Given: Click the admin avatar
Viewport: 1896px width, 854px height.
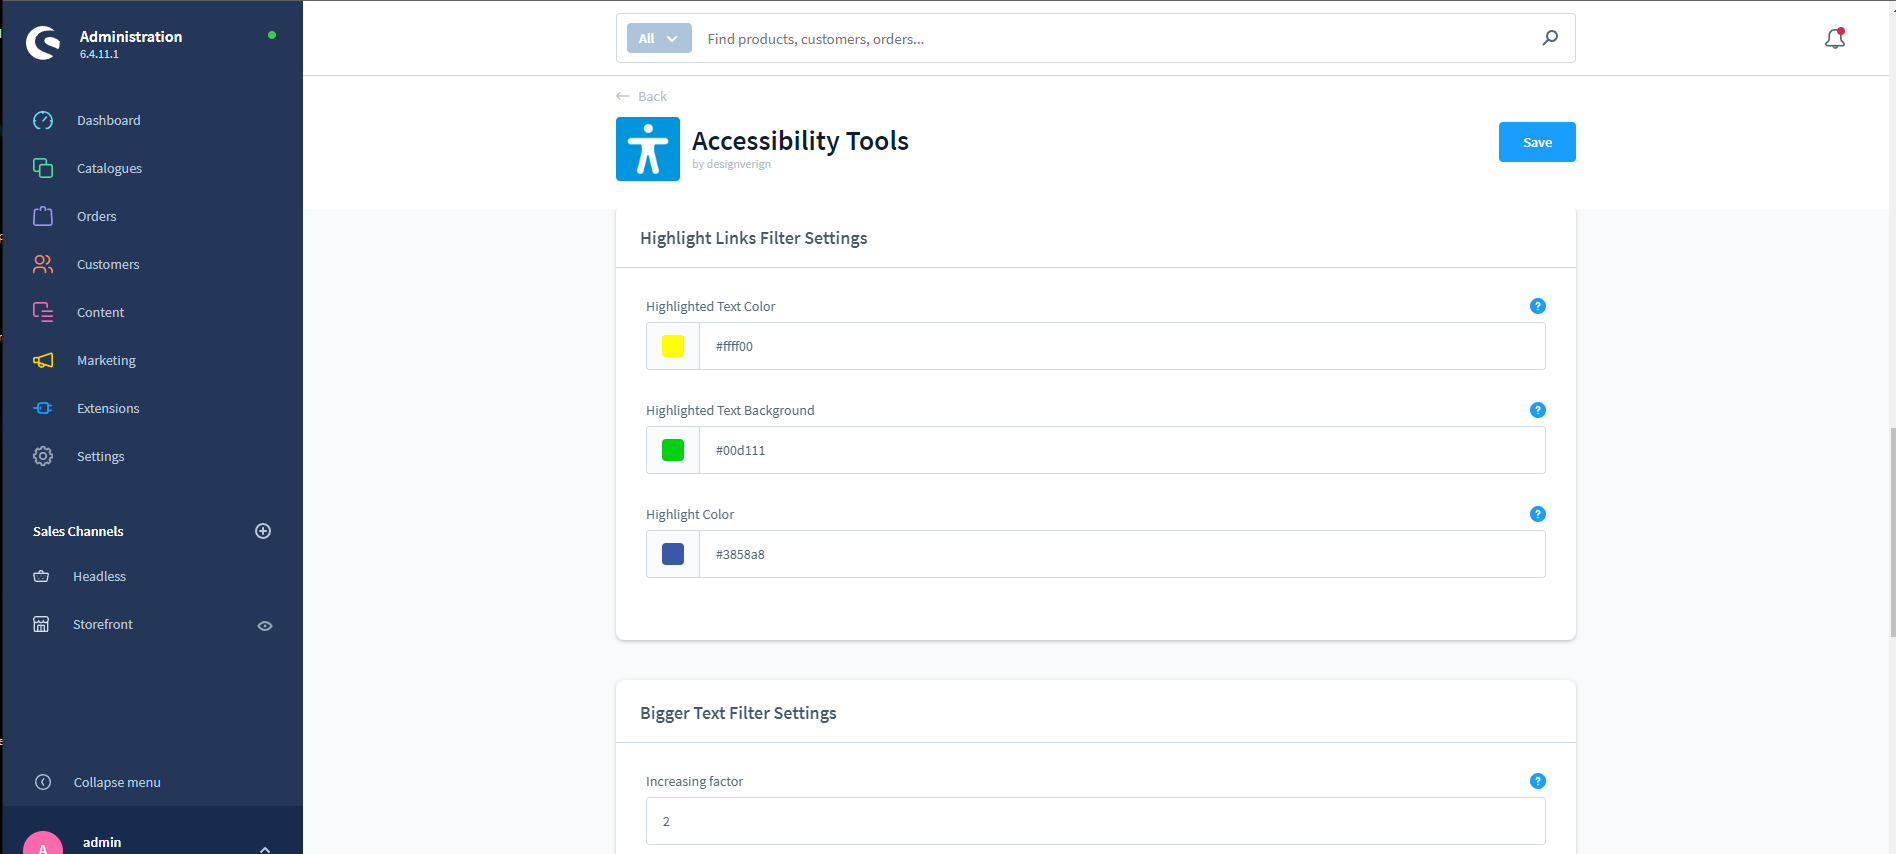Looking at the screenshot, I should 43,845.
